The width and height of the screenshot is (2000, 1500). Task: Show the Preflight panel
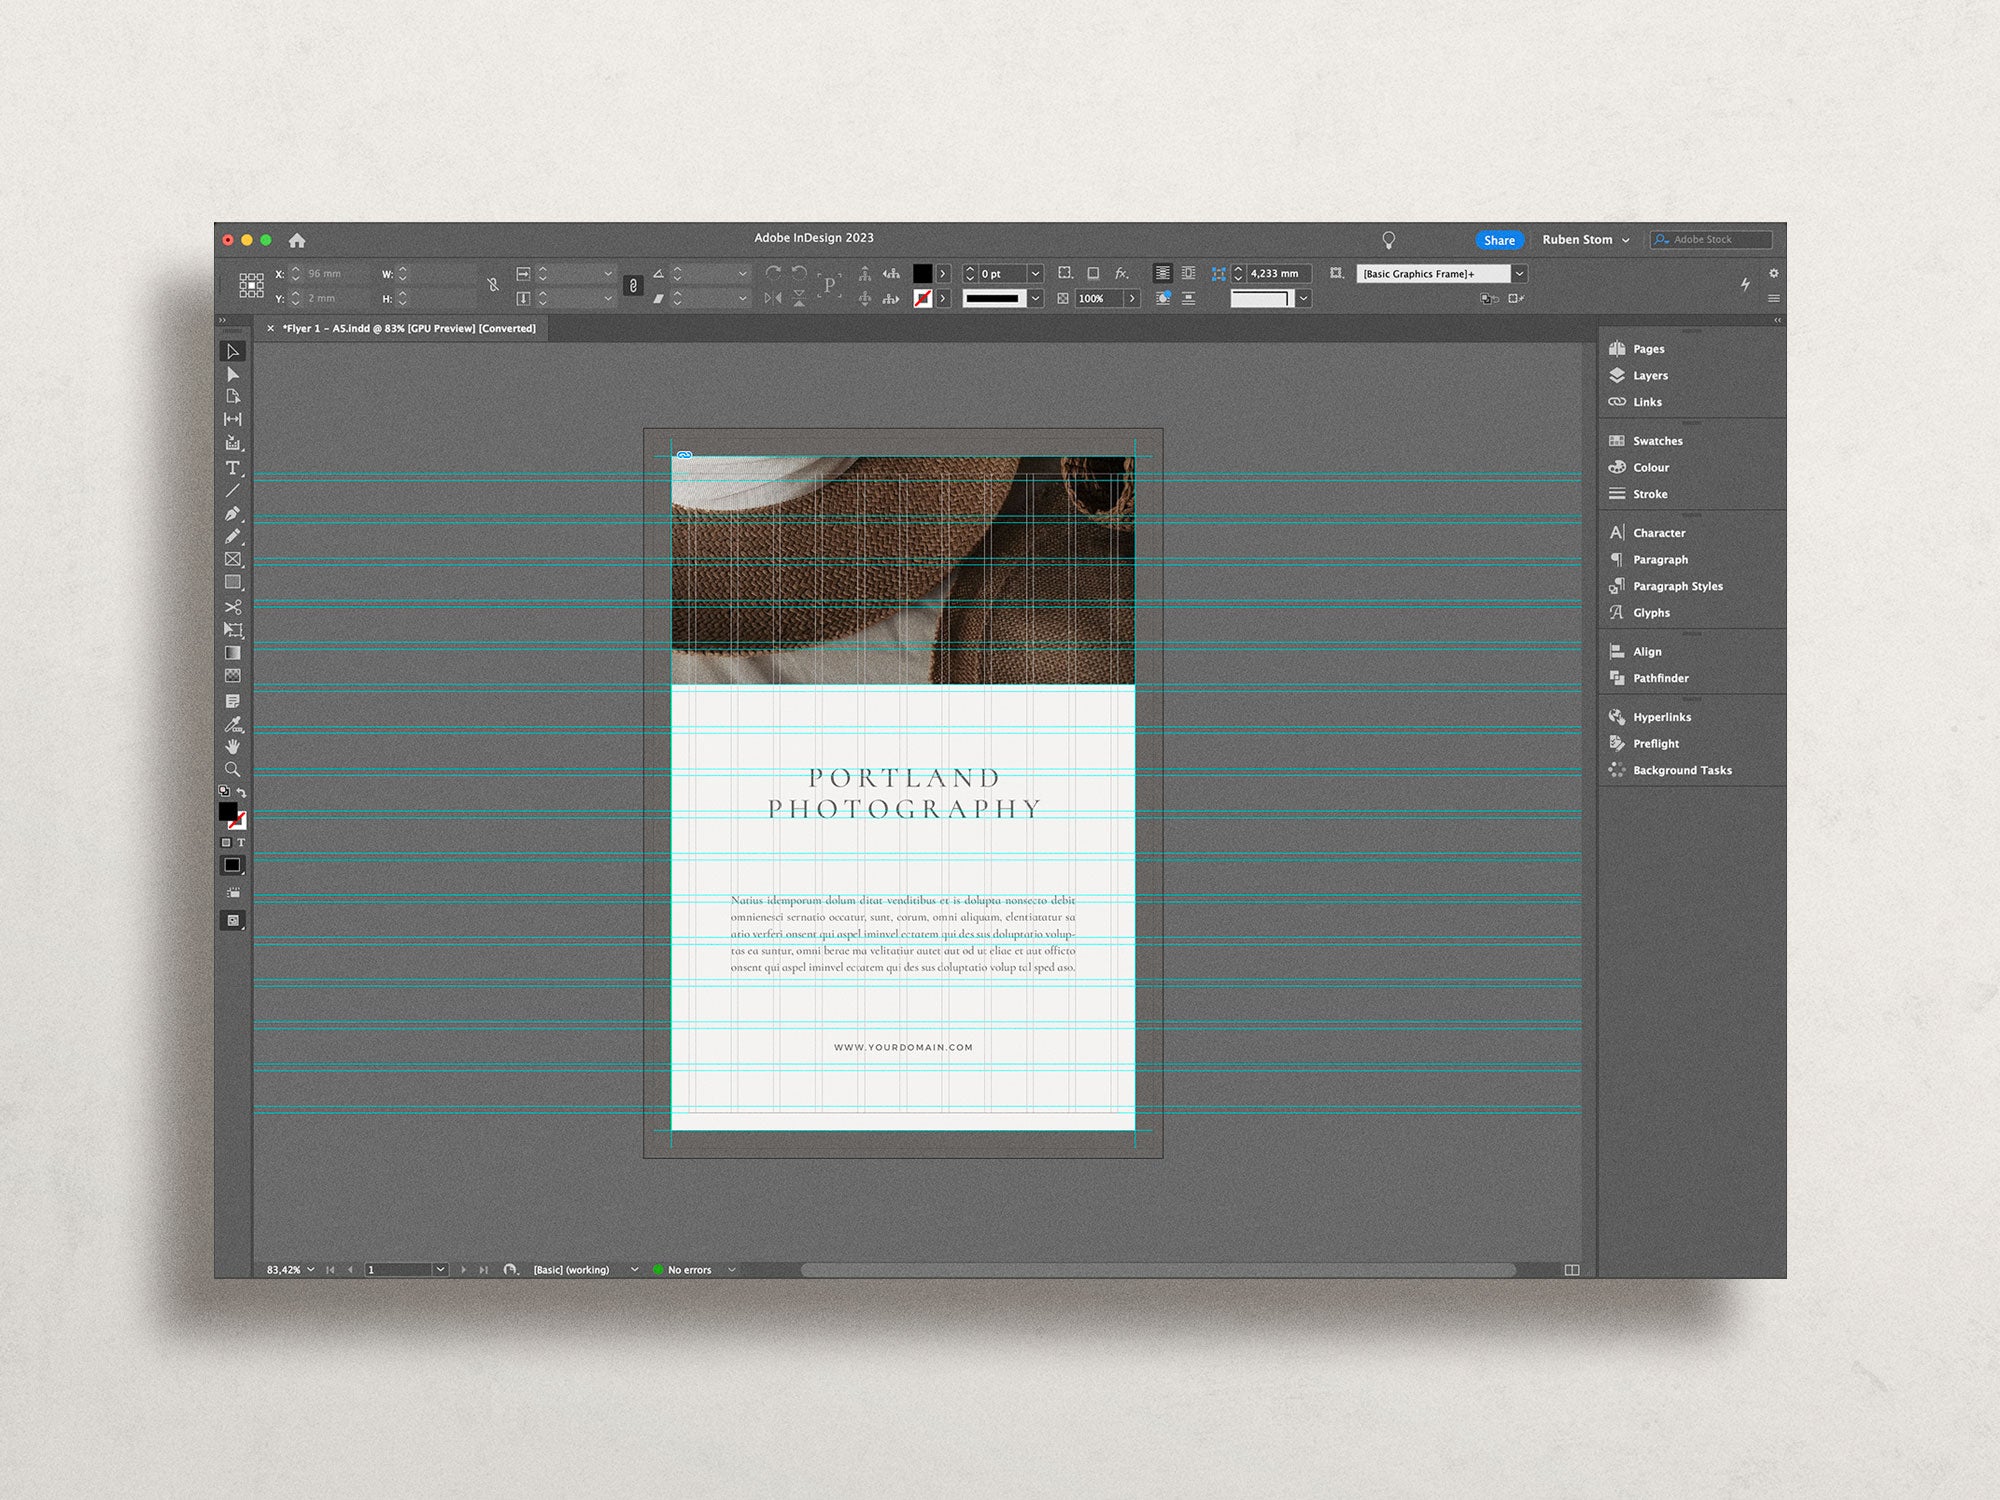point(1656,743)
